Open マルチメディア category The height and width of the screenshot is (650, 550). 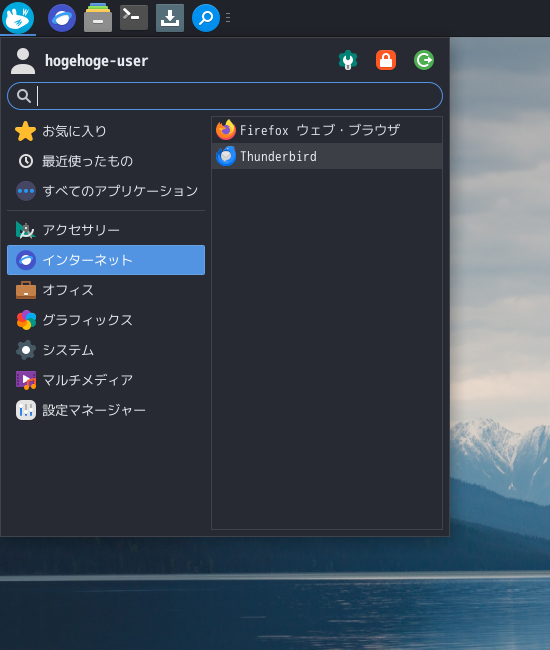click(106, 380)
